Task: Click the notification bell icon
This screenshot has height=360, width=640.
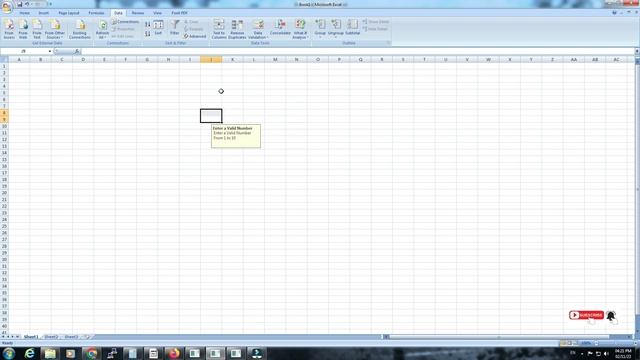Action: tap(611, 316)
